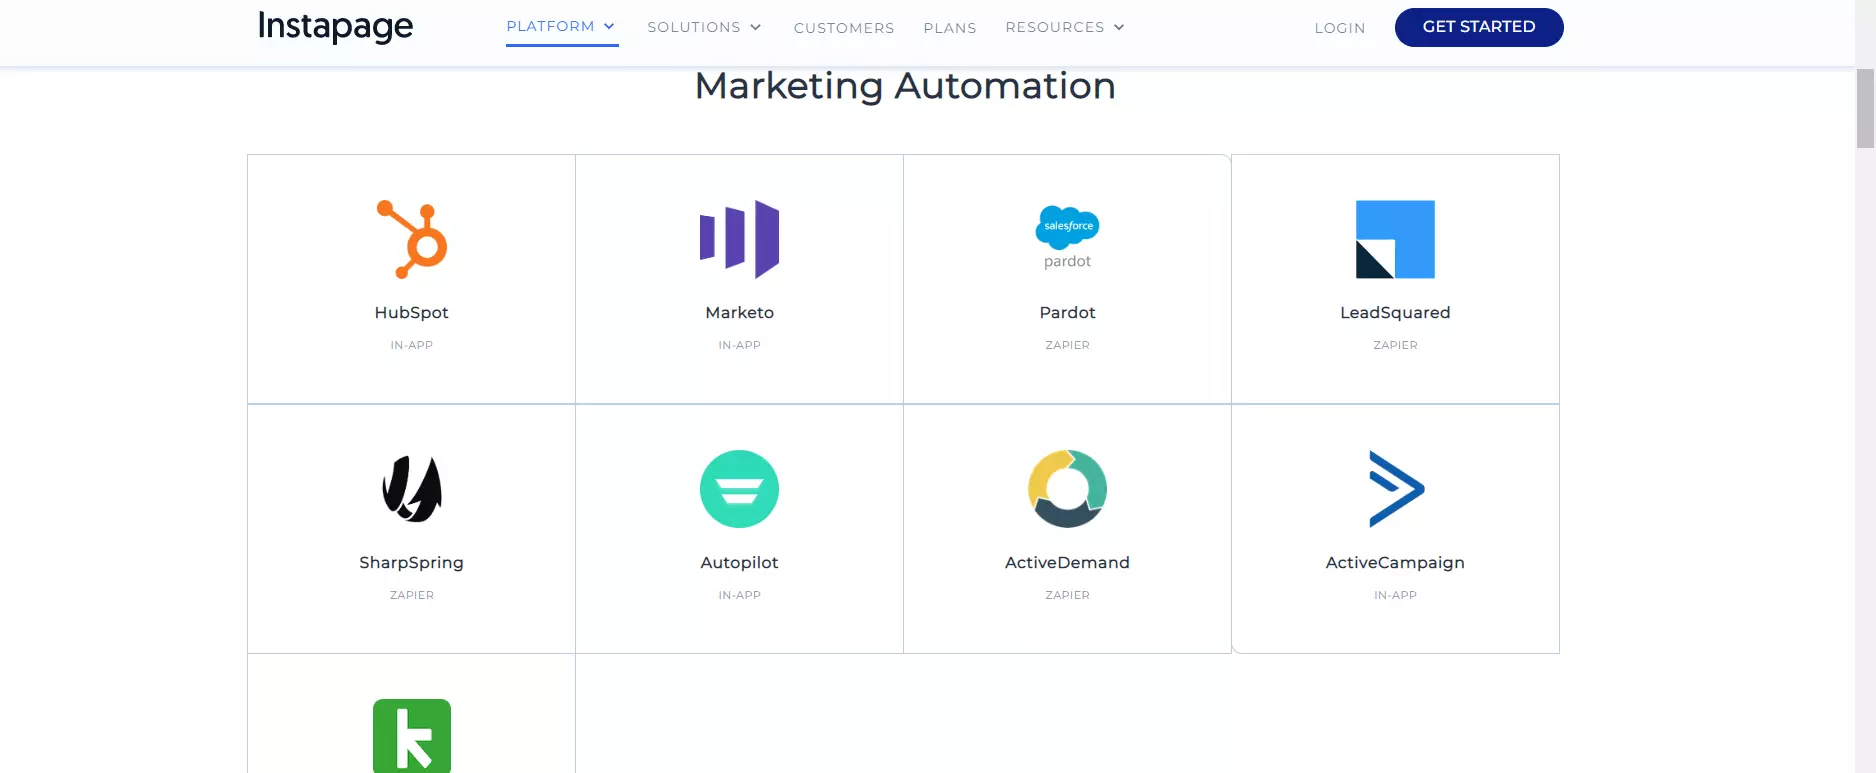Select the Marketo purple bars icon

tap(739, 239)
